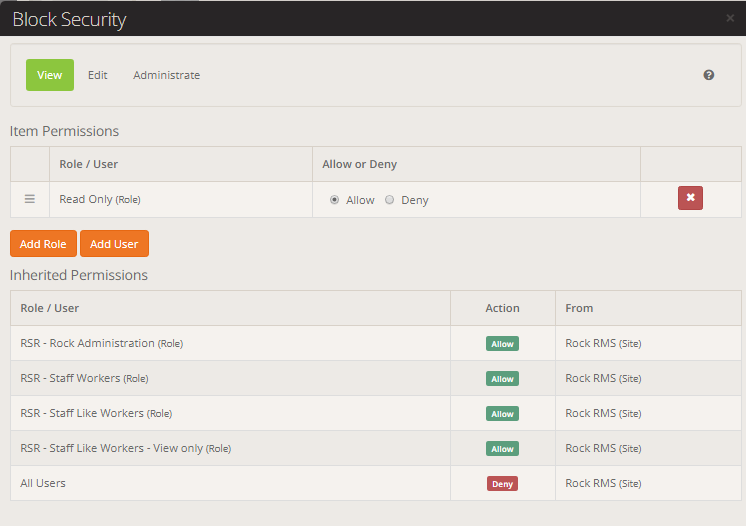Image resolution: width=746 pixels, height=526 pixels.
Task: Select the All Users inherited entry name
Action: pos(43,483)
